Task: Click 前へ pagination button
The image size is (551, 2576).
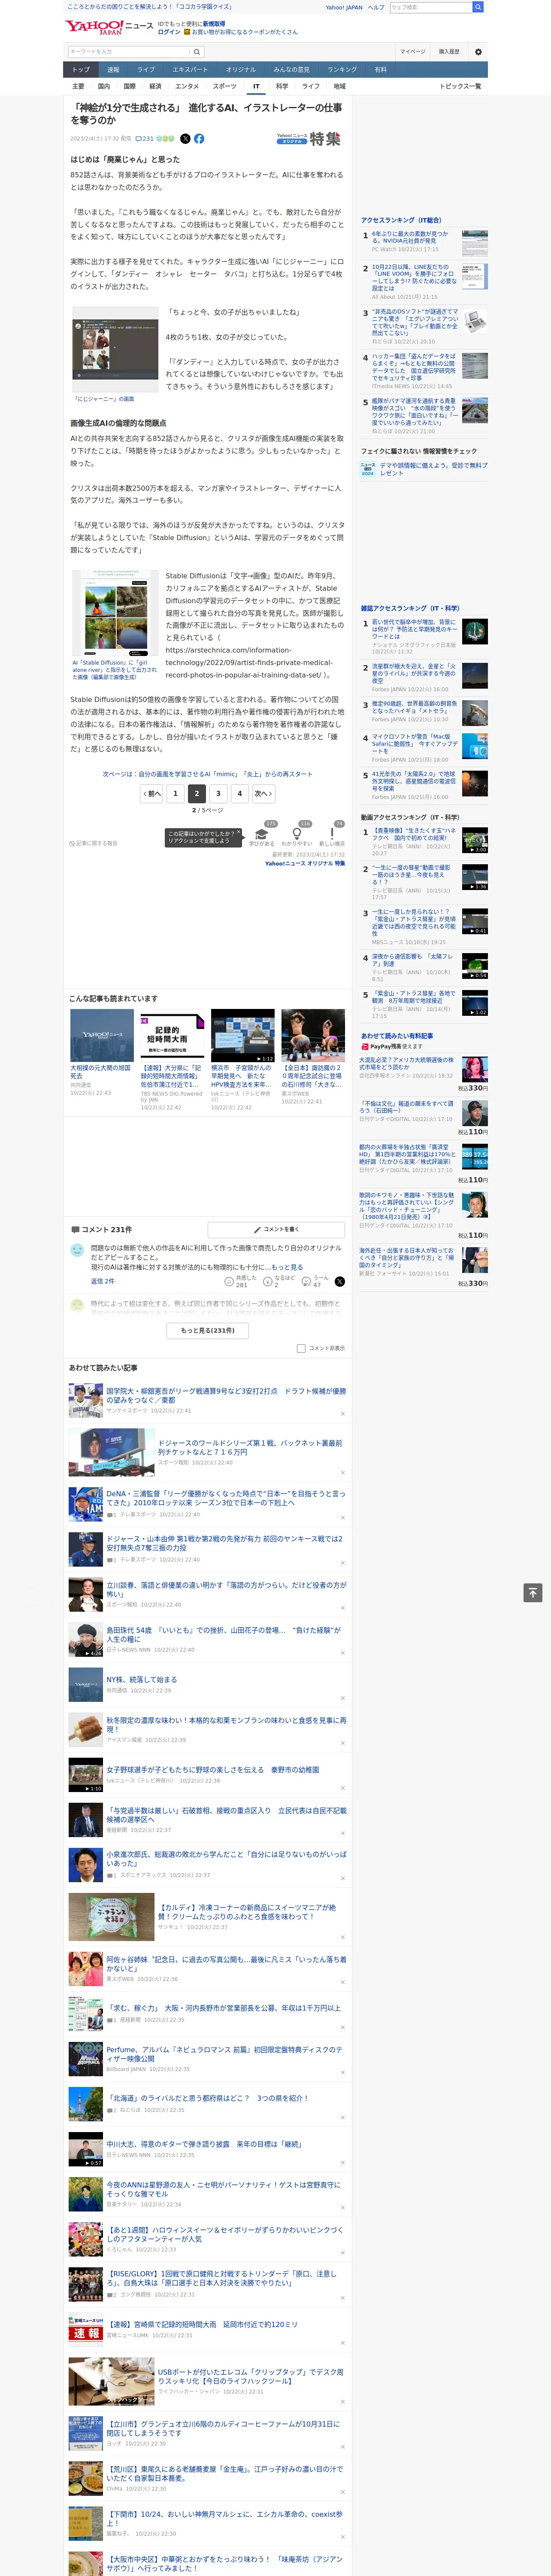Action: click(151, 793)
